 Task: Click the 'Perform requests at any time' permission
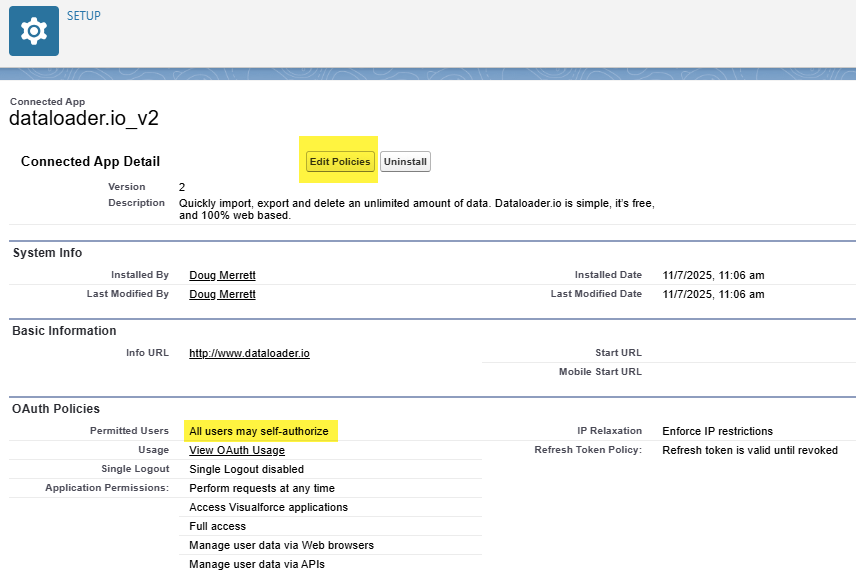(x=262, y=489)
